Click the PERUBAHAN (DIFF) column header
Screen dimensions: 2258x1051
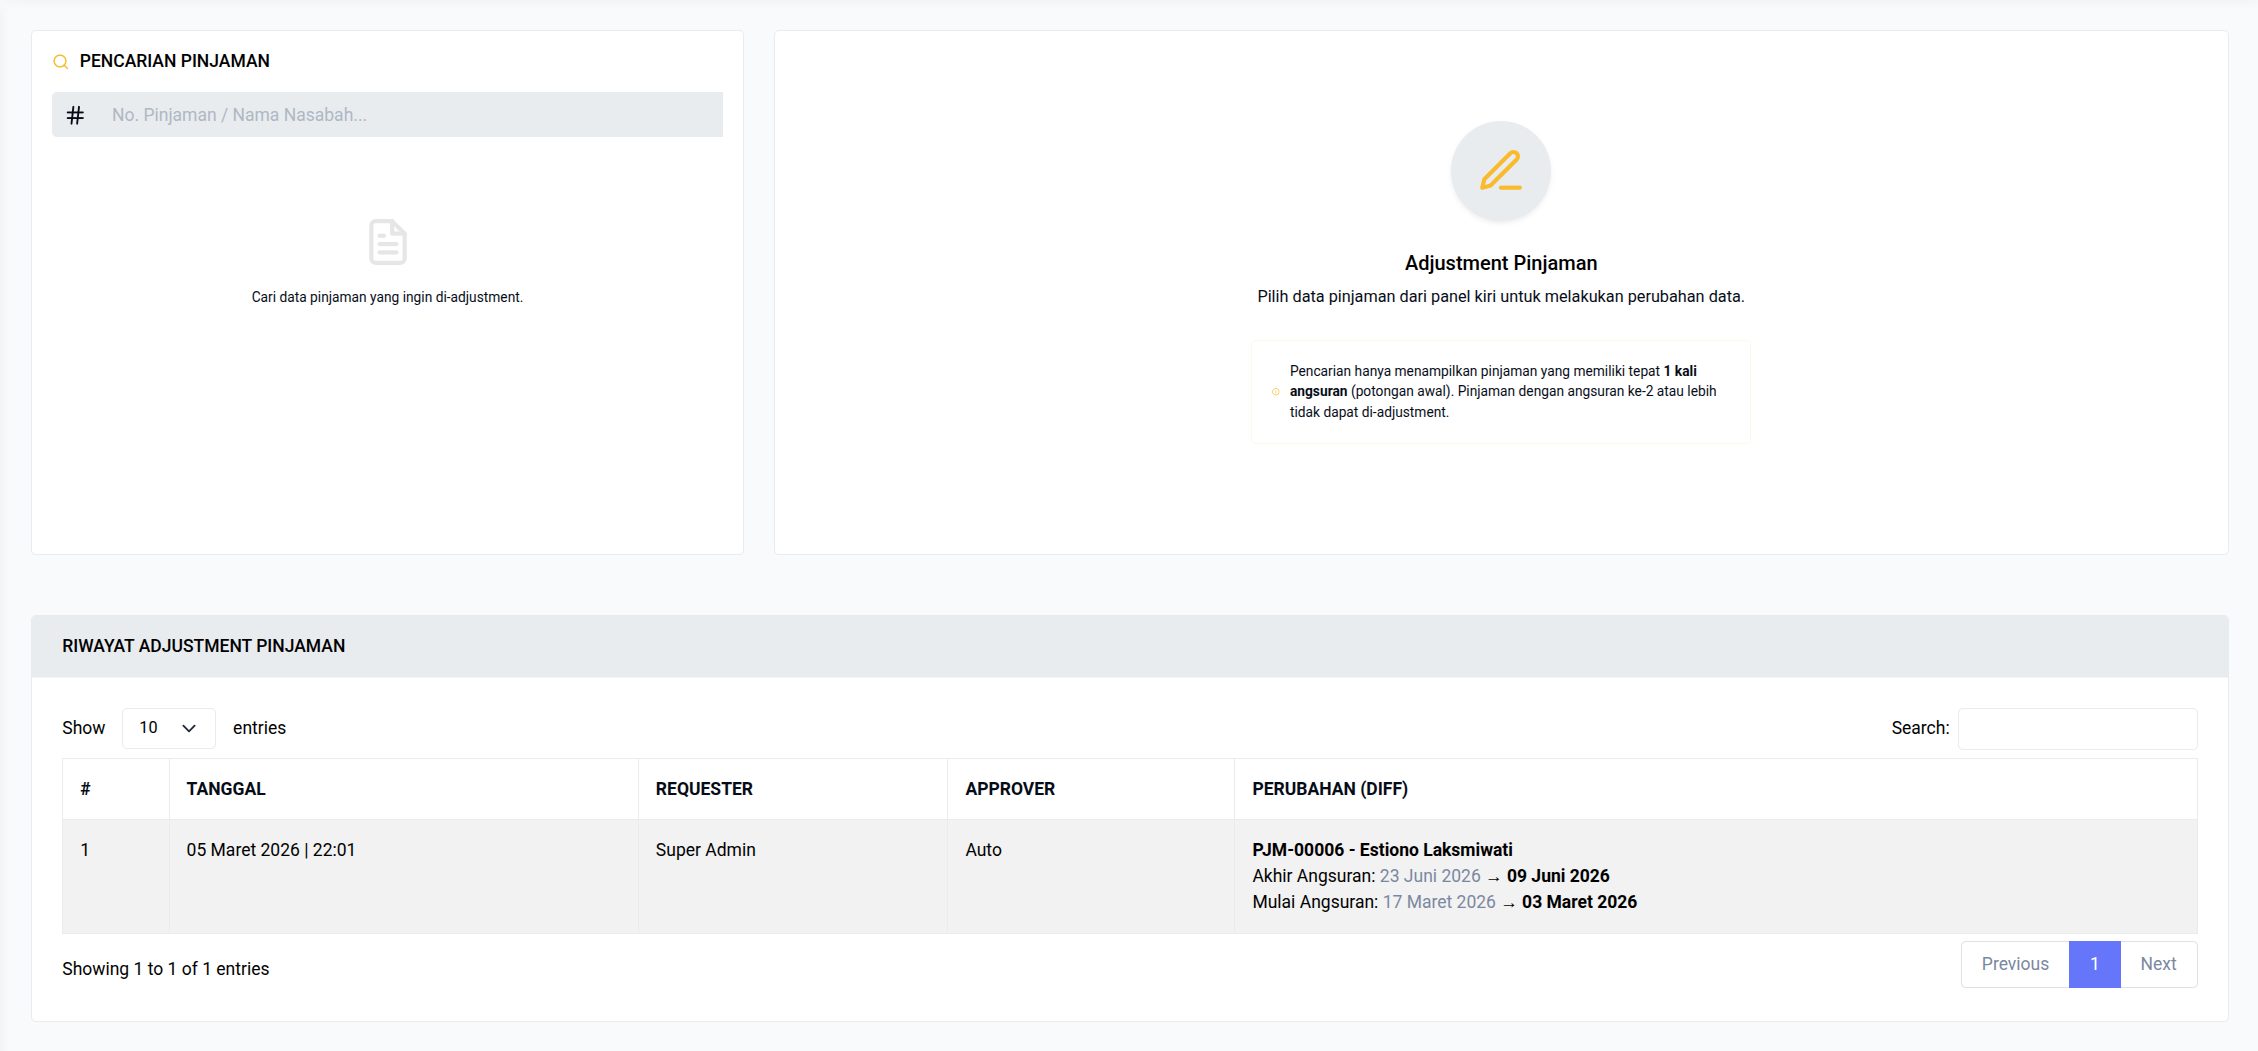click(1330, 789)
